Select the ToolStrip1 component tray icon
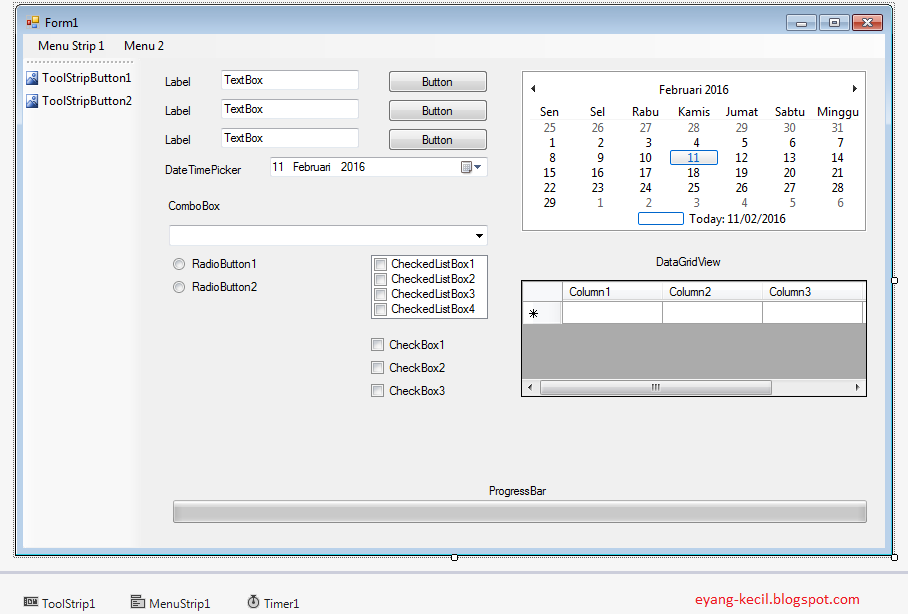Image resolution: width=908 pixels, height=614 pixels. click(x=32, y=602)
